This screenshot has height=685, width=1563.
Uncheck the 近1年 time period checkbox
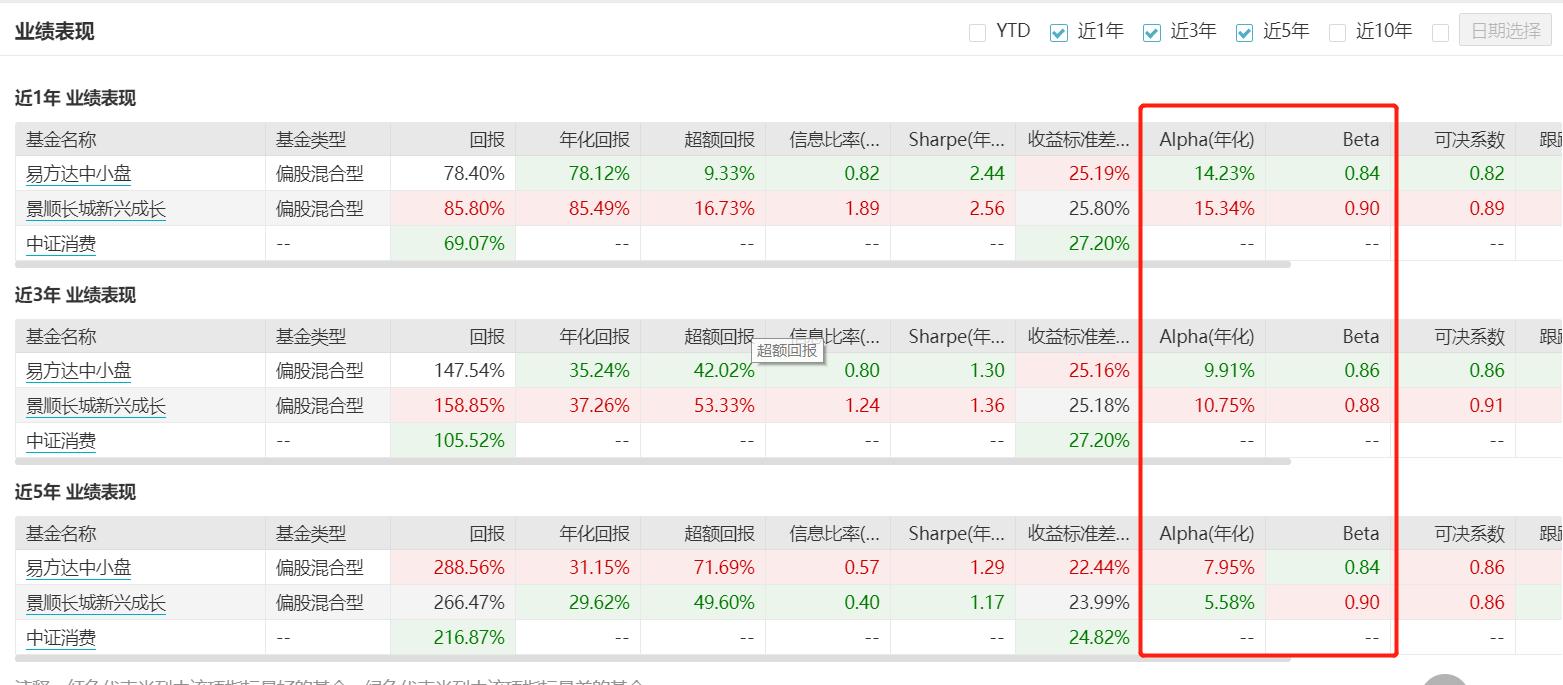(1057, 31)
